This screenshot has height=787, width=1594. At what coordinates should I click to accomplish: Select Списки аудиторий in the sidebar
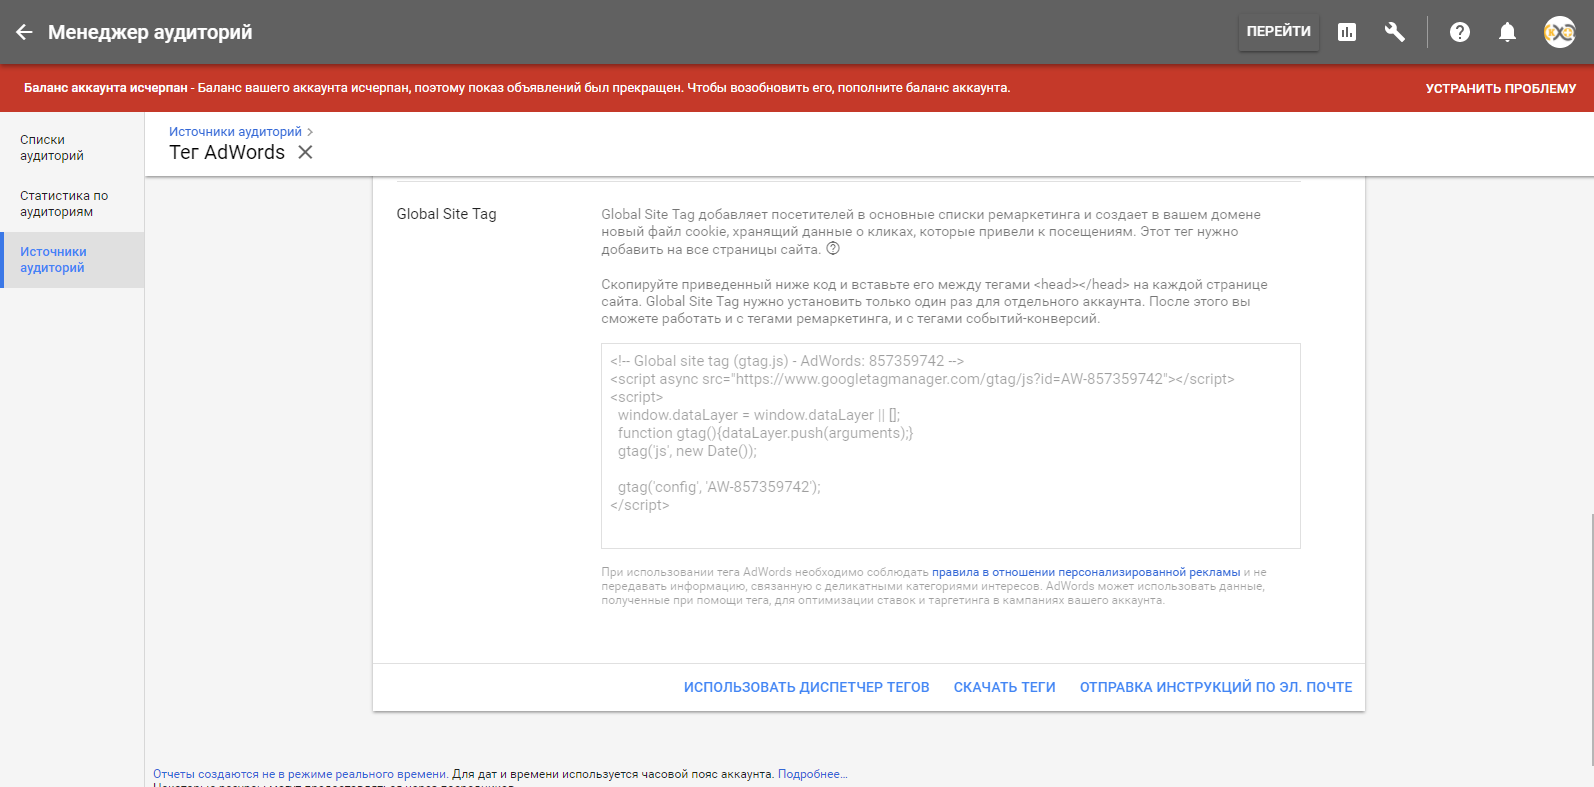point(72,148)
